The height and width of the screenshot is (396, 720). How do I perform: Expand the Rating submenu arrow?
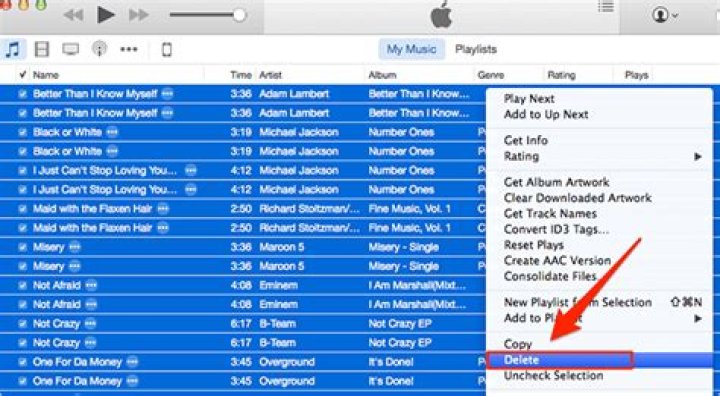pos(698,157)
